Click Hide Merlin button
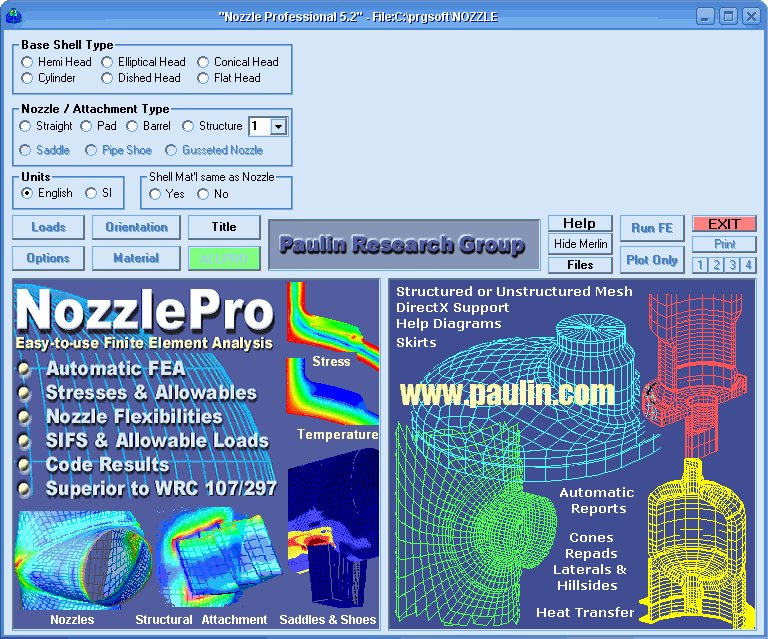 (580, 244)
